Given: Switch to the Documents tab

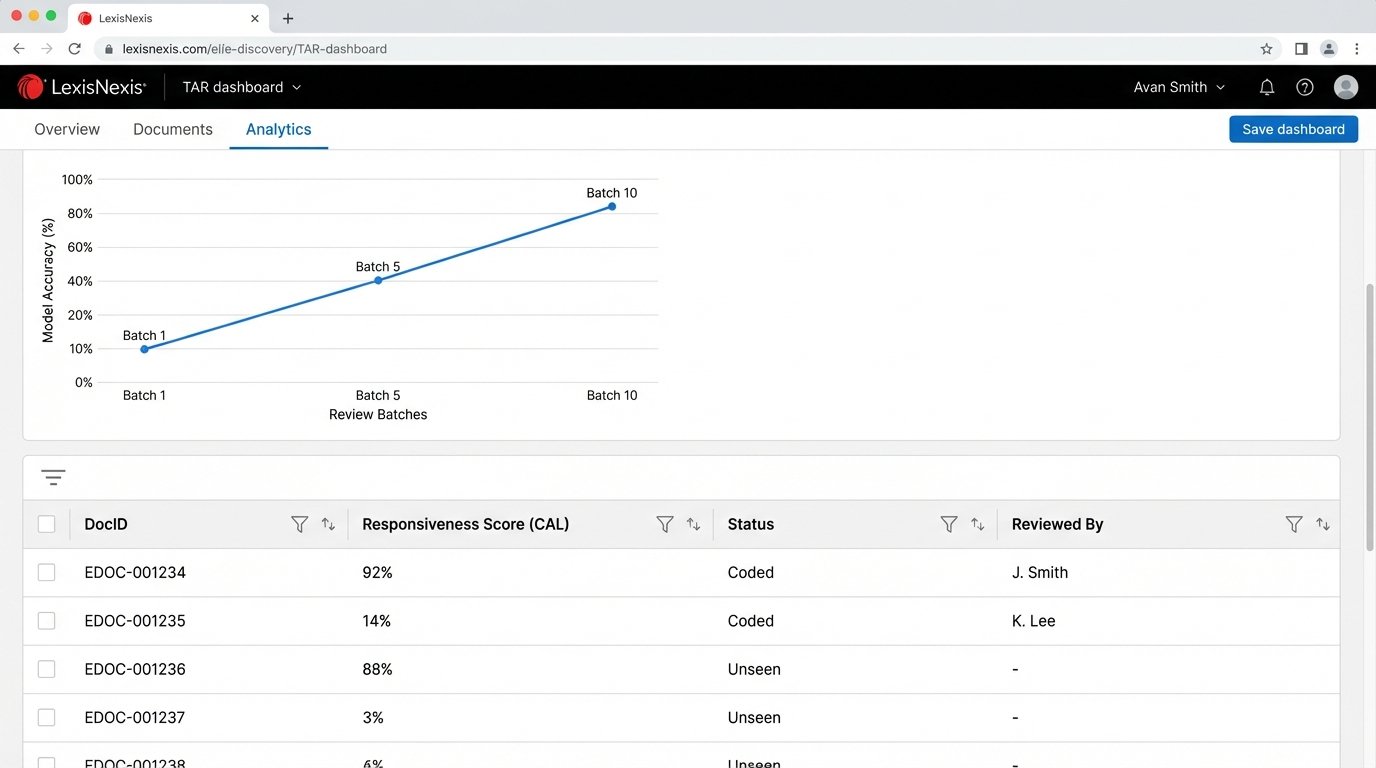Looking at the screenshot, I should pos(172,129).
